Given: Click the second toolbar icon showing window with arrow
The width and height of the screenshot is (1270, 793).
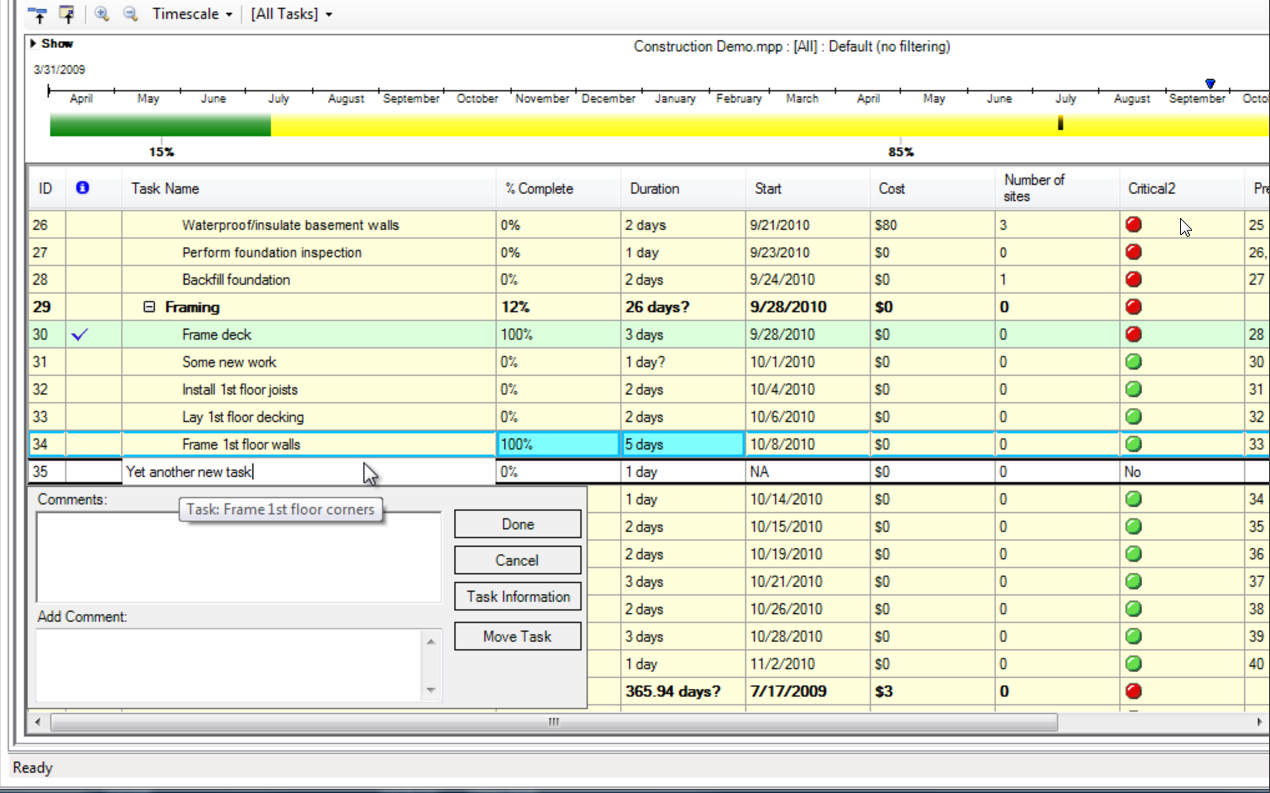Looking at the screenshot, I should click(67, 15).
